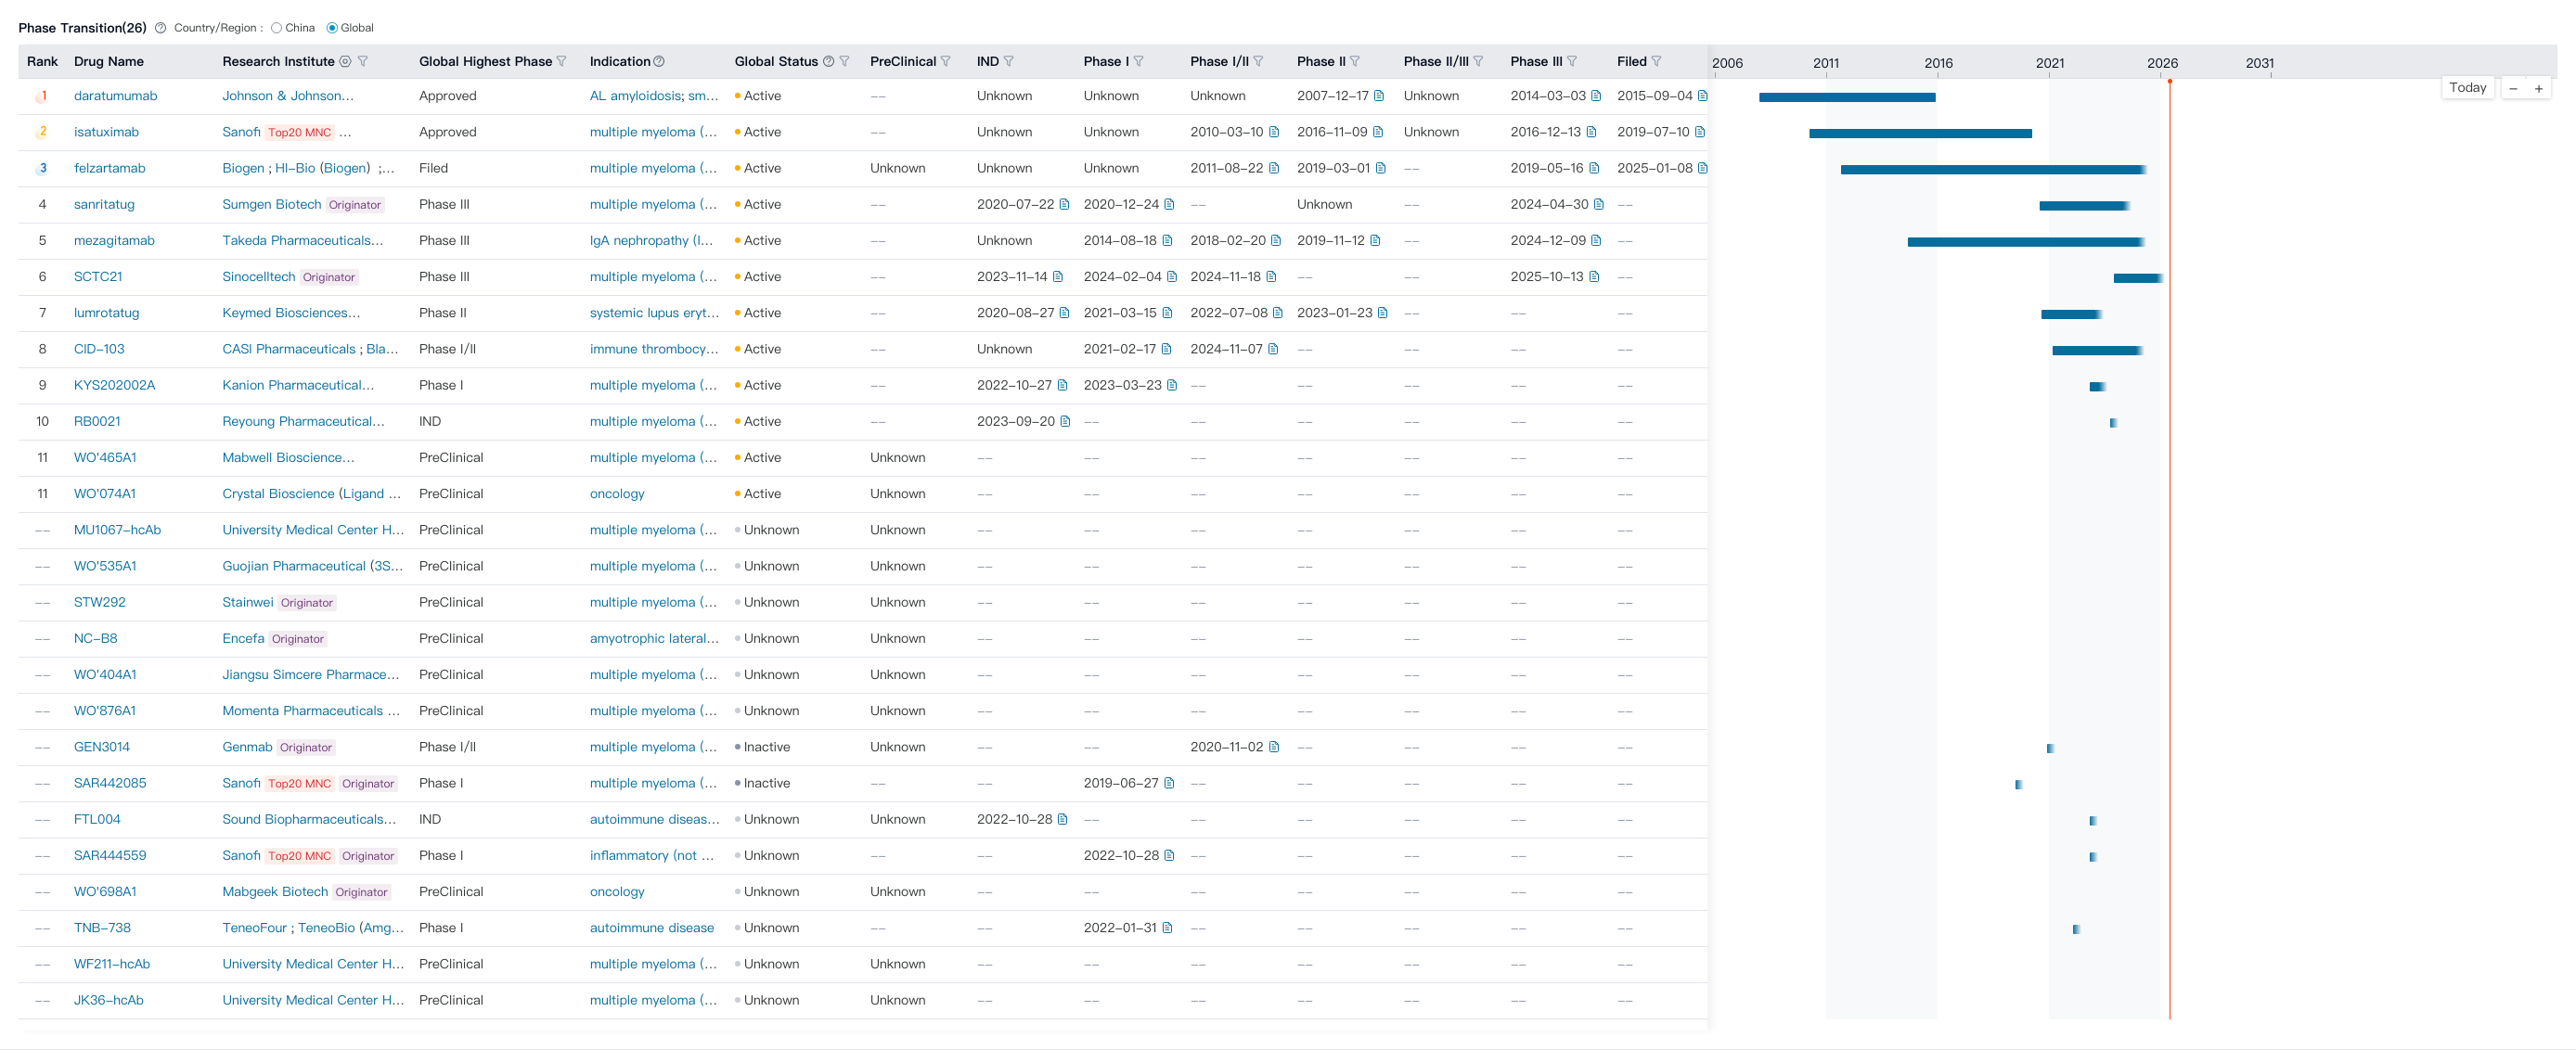This screenshot has width=2576, height=1050.
Task: Open the isatuximab drug link
Action: pos(106,132)
